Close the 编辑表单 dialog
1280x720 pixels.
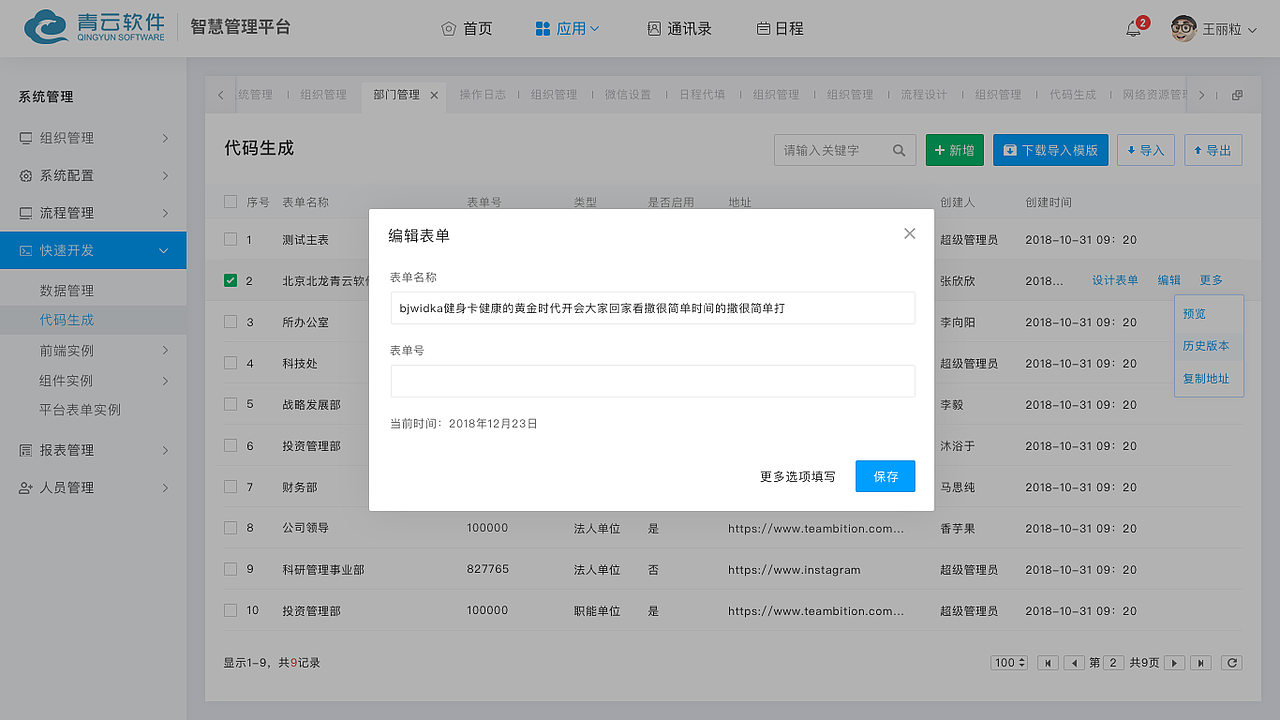(909, 233)
